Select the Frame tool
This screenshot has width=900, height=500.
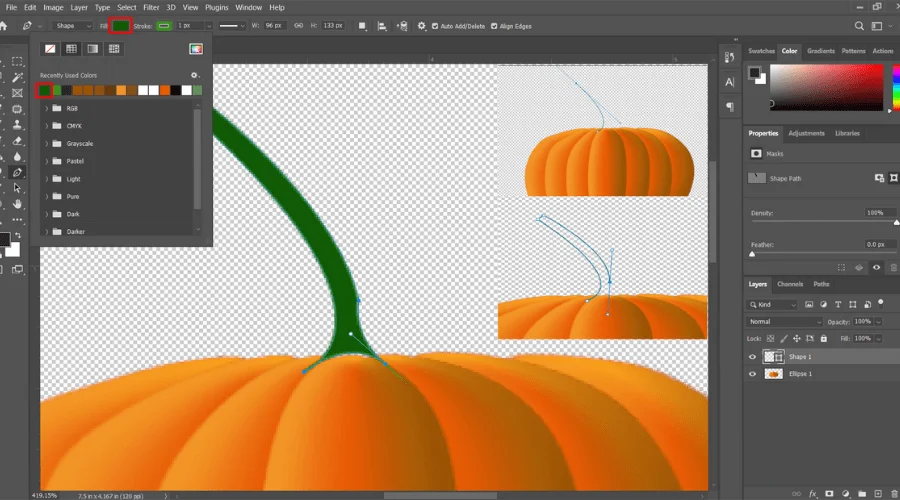[x=17, y=93]
